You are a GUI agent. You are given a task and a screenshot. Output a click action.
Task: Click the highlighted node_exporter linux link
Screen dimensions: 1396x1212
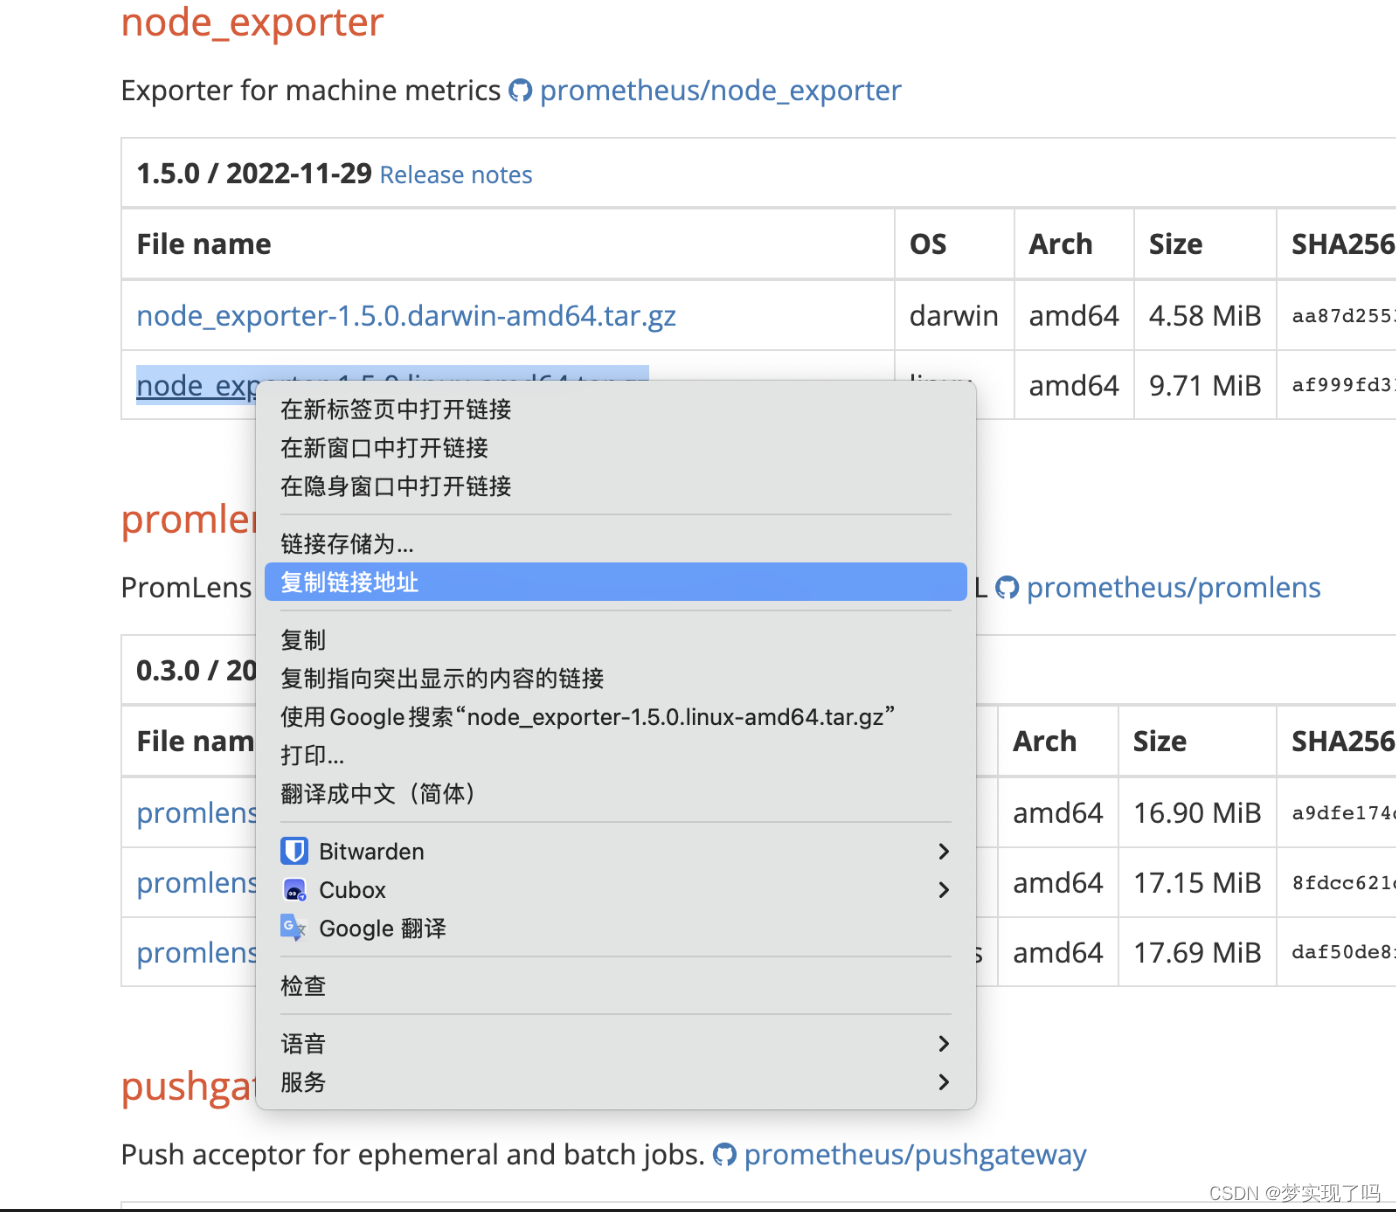pos(196,386)
